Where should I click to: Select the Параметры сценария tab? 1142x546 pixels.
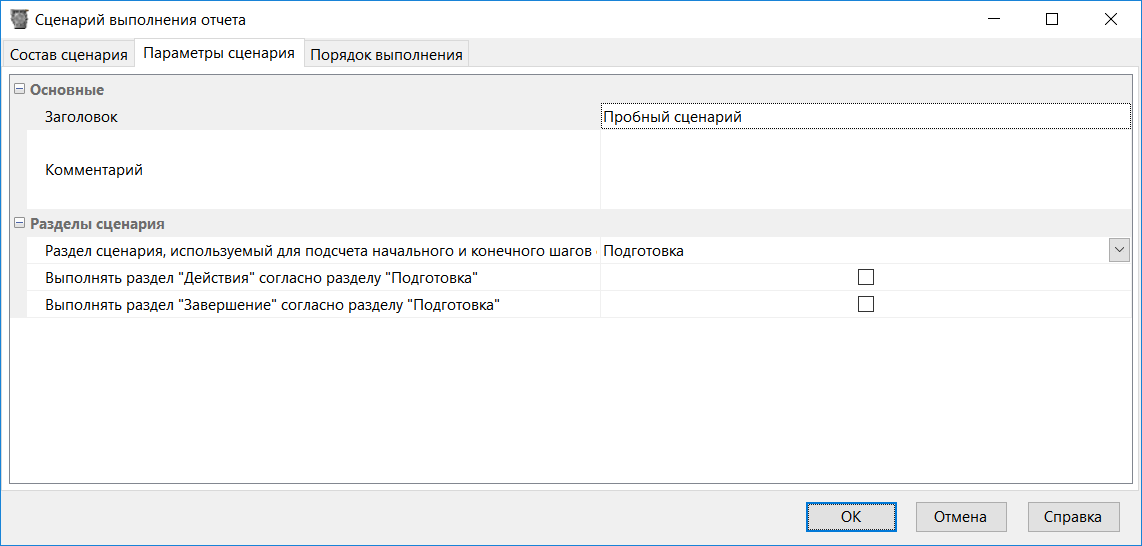219,53
